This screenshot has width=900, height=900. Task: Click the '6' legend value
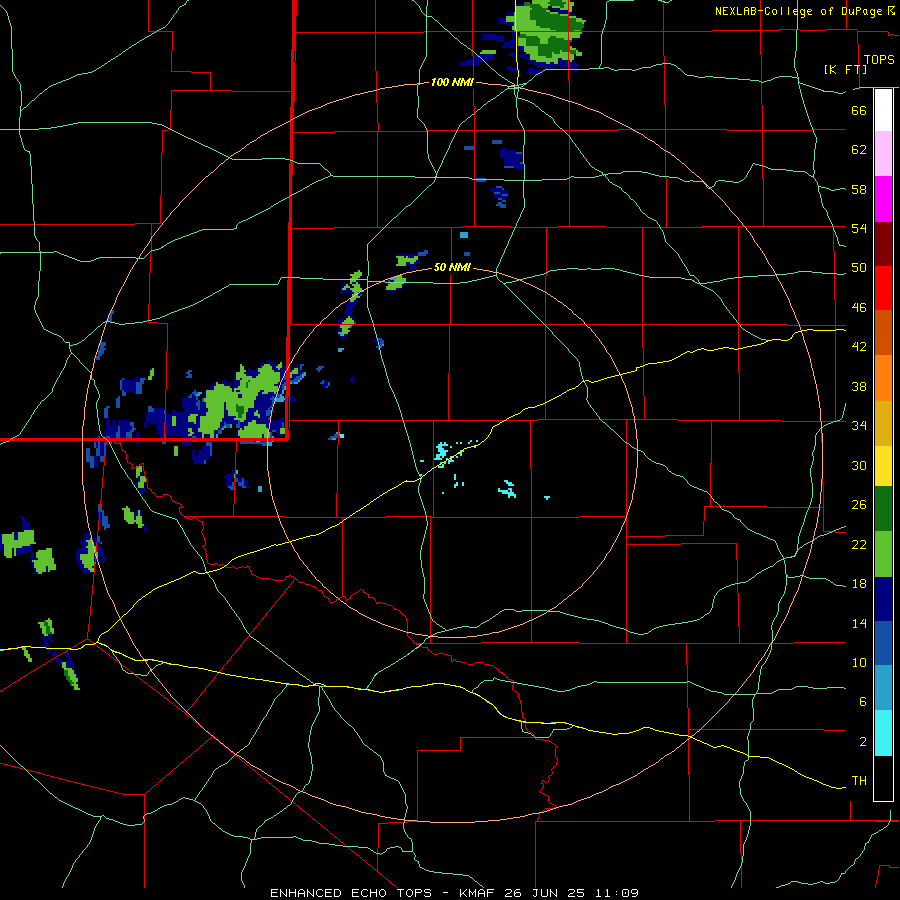862,702
